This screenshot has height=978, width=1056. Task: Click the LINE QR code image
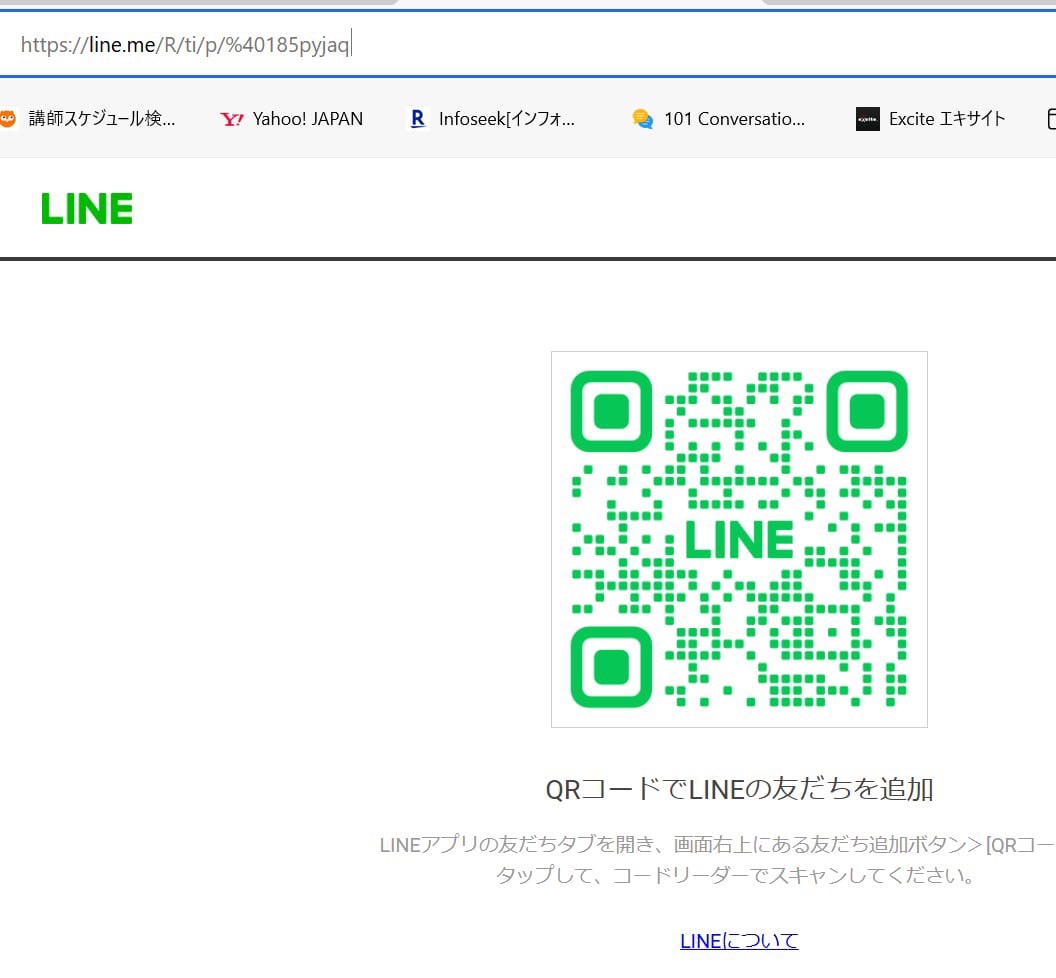739,539
